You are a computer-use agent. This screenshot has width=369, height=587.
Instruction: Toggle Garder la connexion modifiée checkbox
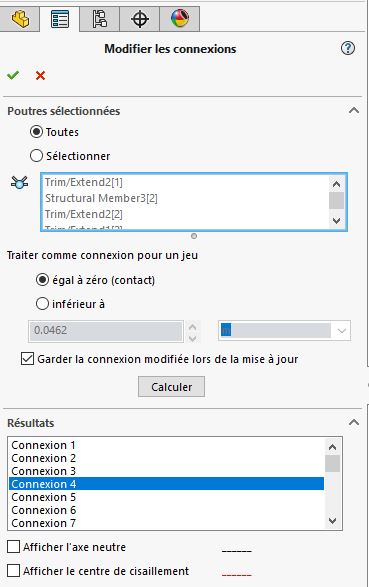click(x=27, y=359)
